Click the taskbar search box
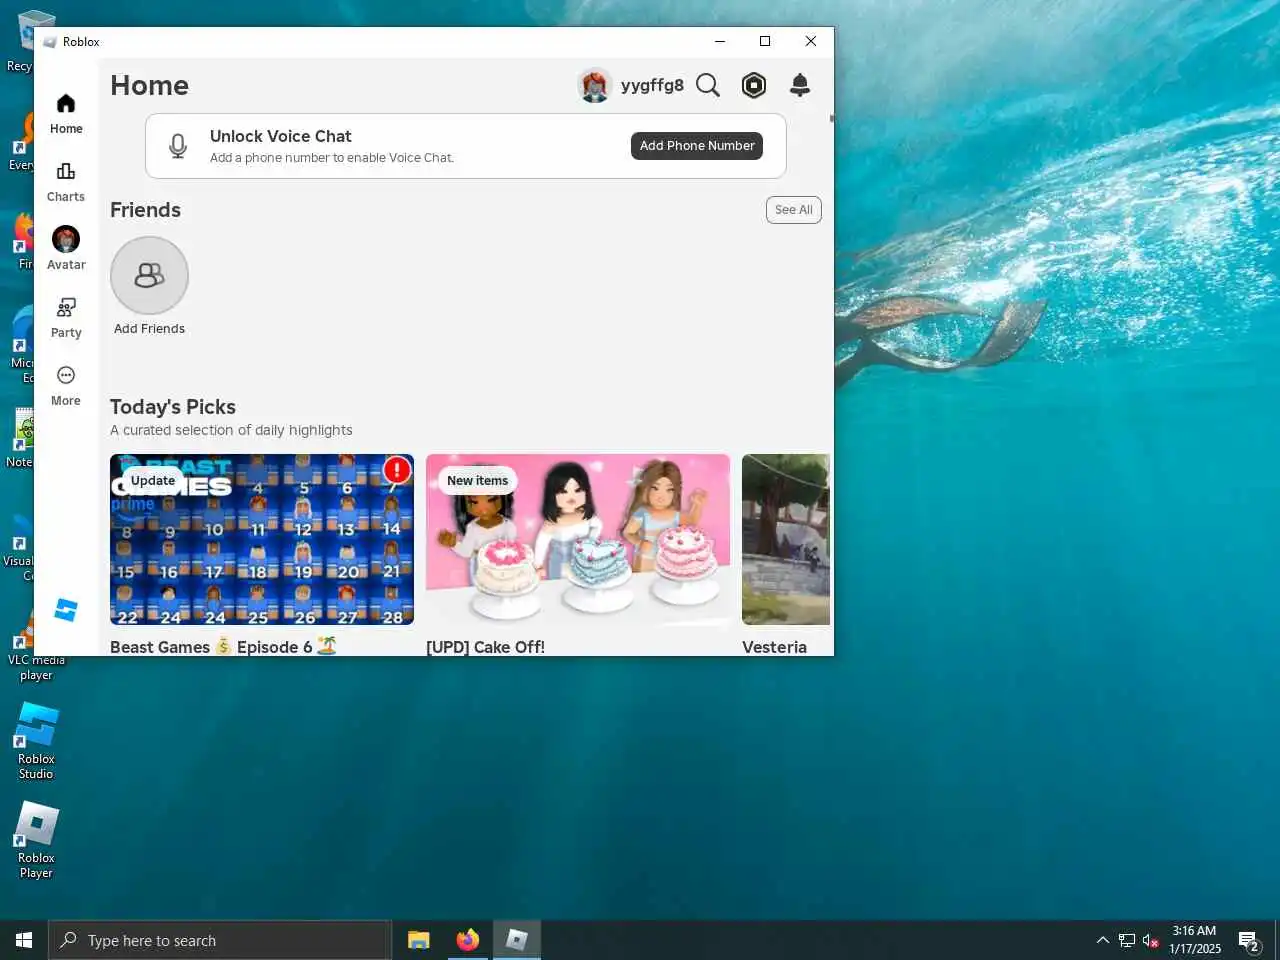 [x=220, y=940]
